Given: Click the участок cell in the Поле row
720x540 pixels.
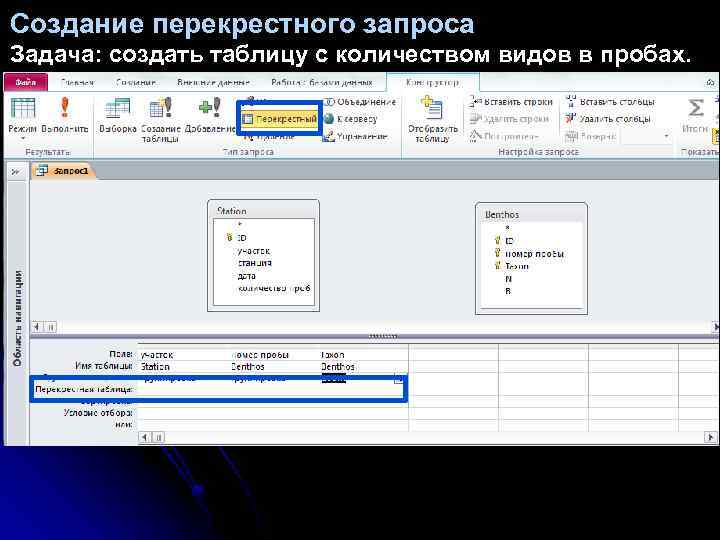Looking at the screenshot, I should click(x=183, y=354).
